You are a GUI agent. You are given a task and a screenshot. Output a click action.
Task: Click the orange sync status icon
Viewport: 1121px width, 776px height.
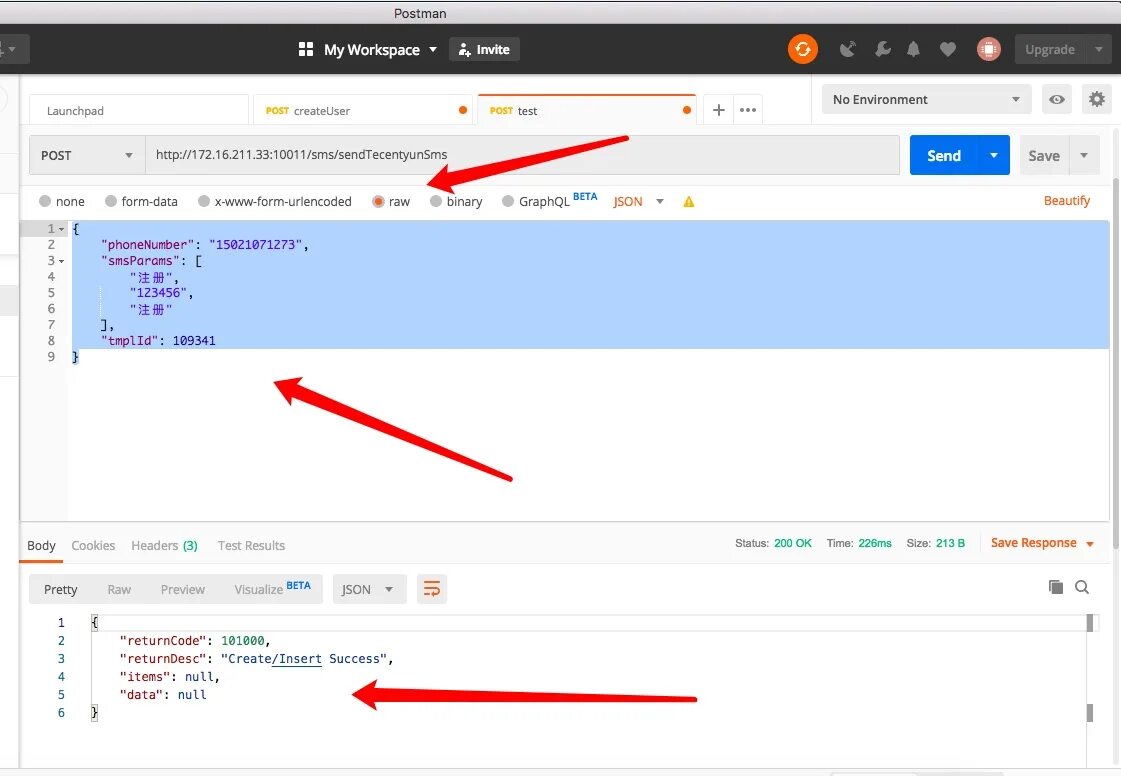803,49
